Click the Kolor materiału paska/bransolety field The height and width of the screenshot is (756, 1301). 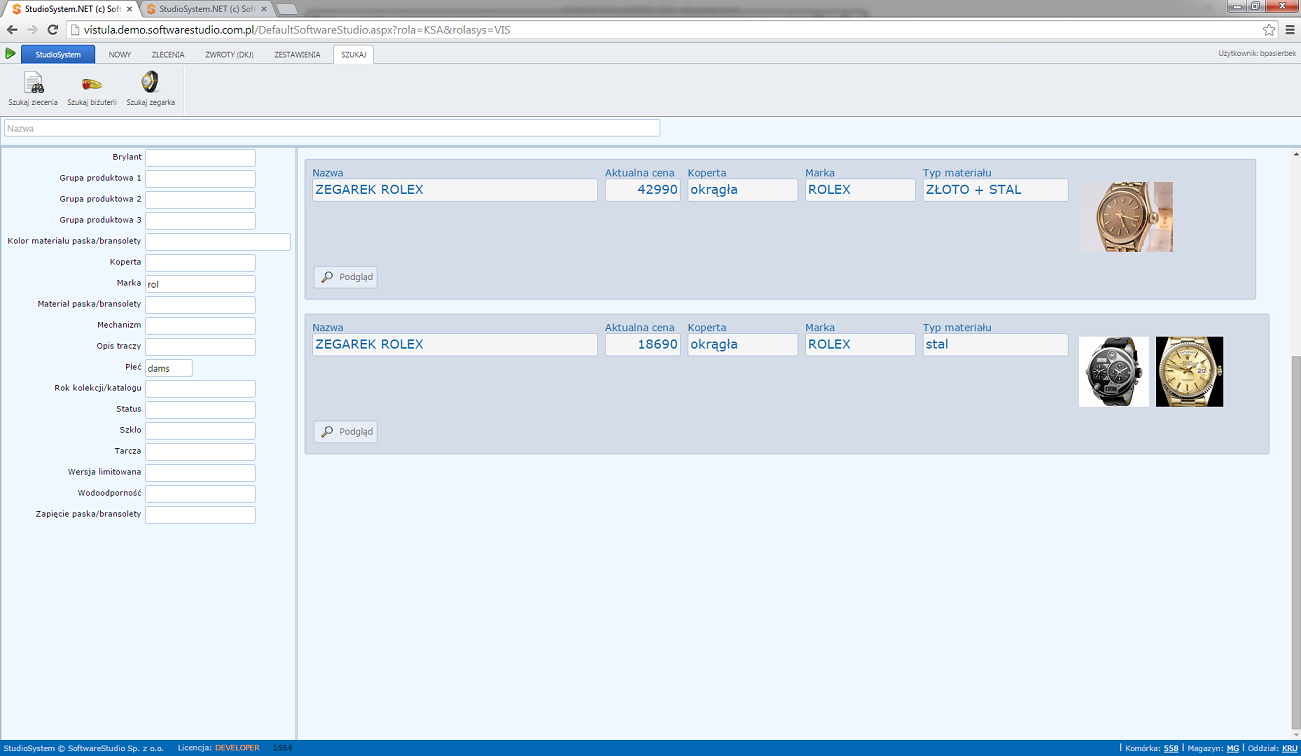click(218, 242)
